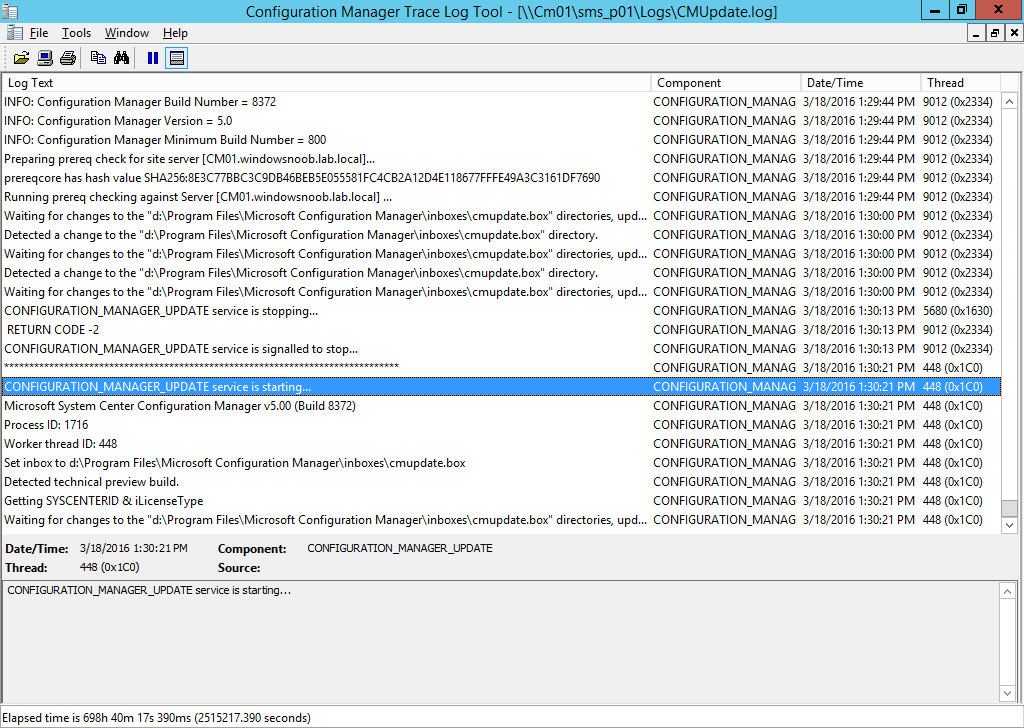Sort by the Log Text column header
The image size is (1024, 728).
[326, 83]
